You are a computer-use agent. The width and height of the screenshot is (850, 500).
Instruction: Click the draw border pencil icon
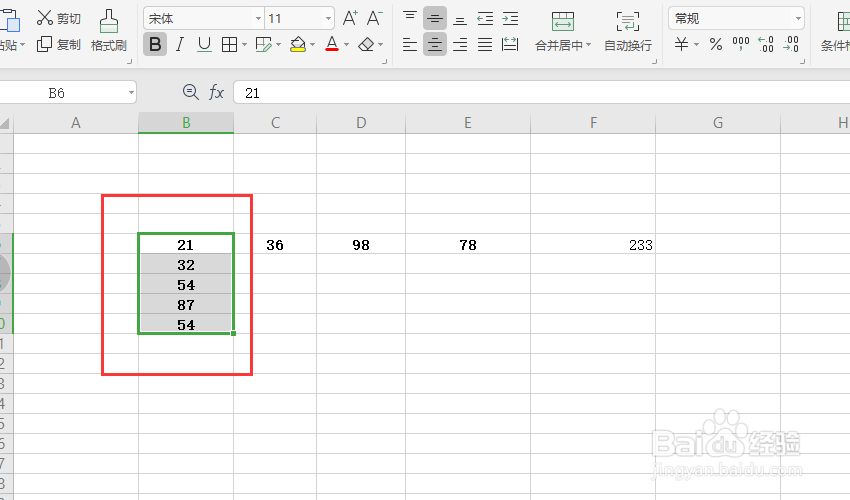[x=263, y=44]
